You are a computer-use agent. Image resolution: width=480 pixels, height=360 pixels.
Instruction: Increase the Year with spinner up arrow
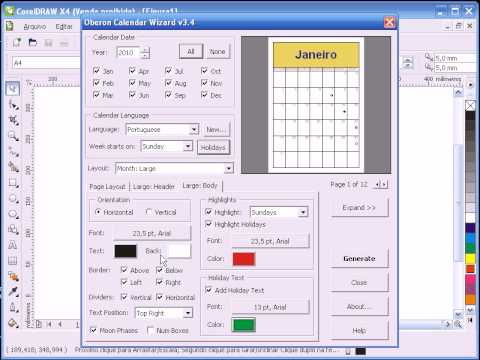pos(145,50)
